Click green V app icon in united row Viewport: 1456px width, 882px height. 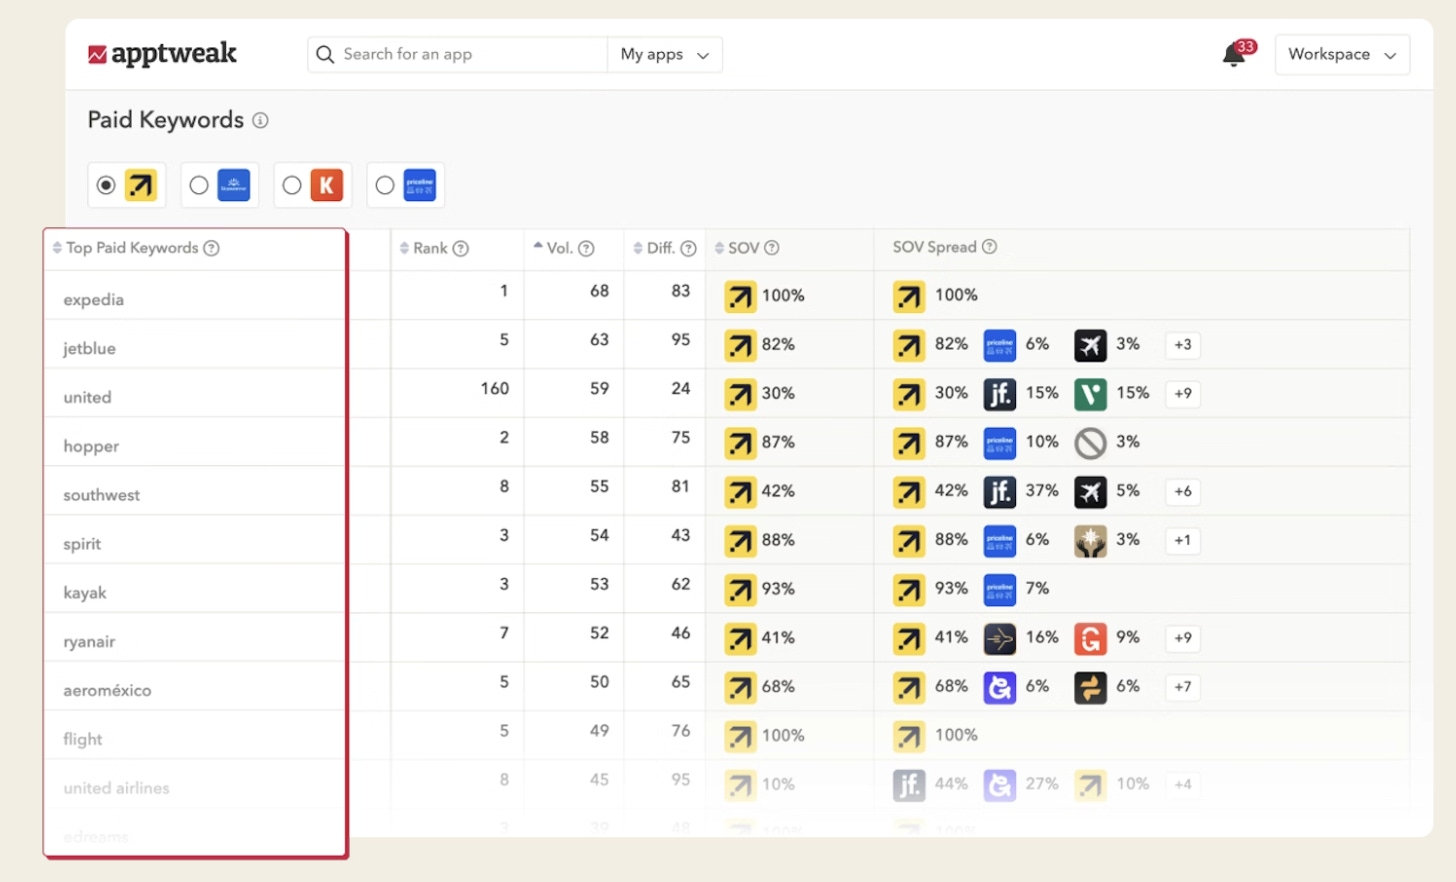click(1091, 394)
